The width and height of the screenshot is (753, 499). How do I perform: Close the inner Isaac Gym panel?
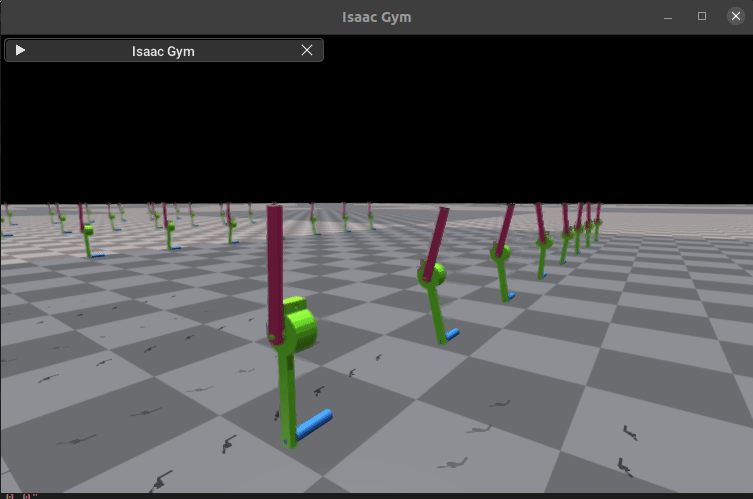[307, 50]
